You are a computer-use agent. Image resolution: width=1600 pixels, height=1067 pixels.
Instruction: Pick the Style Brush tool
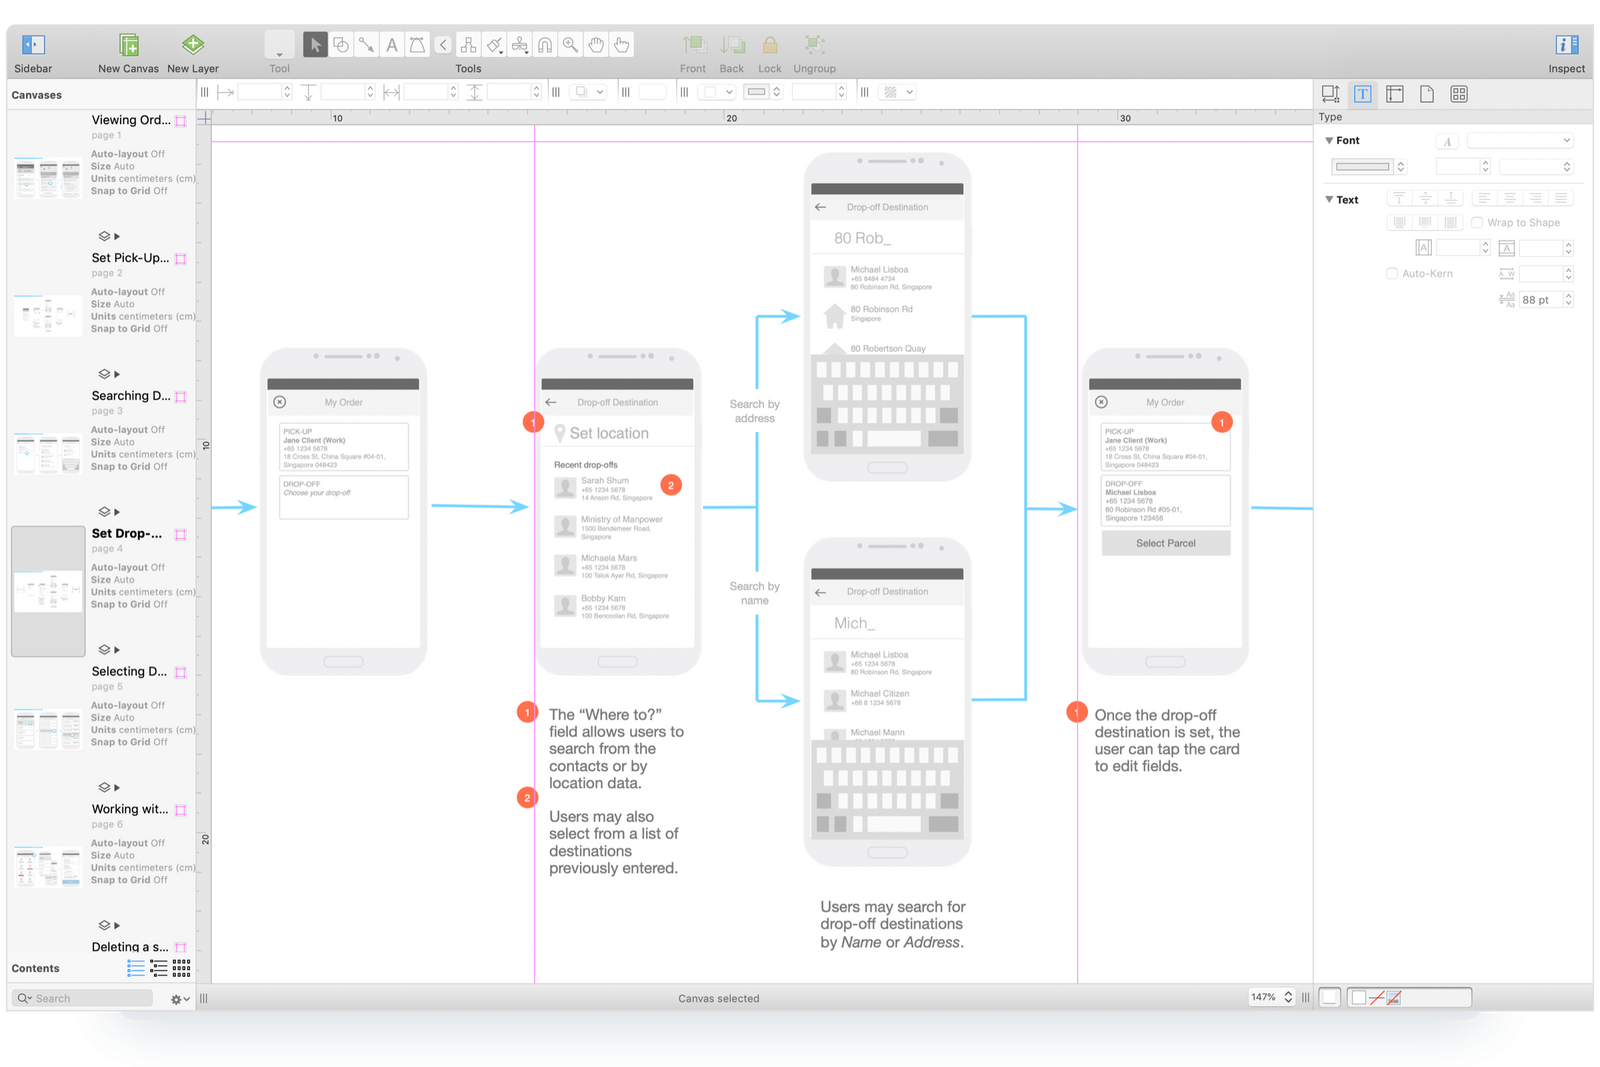(x=494, y=45)
